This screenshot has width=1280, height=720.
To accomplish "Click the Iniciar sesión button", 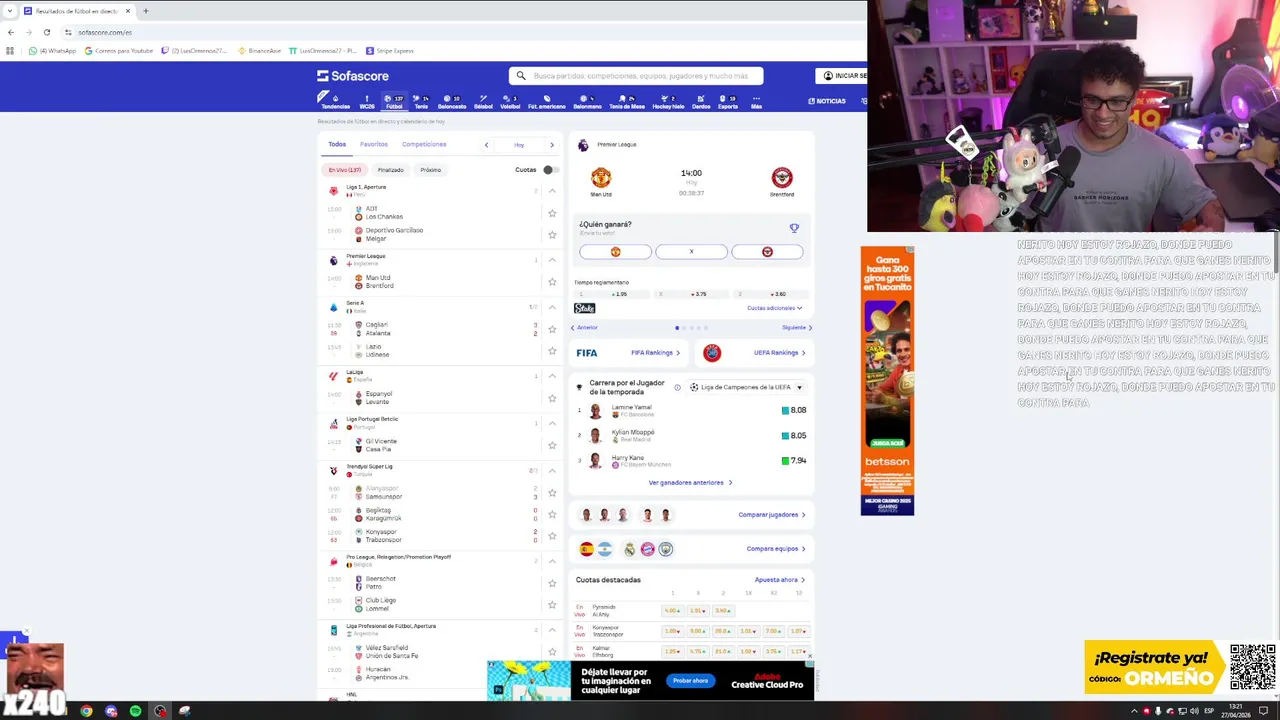I will [x=842, y=76].
